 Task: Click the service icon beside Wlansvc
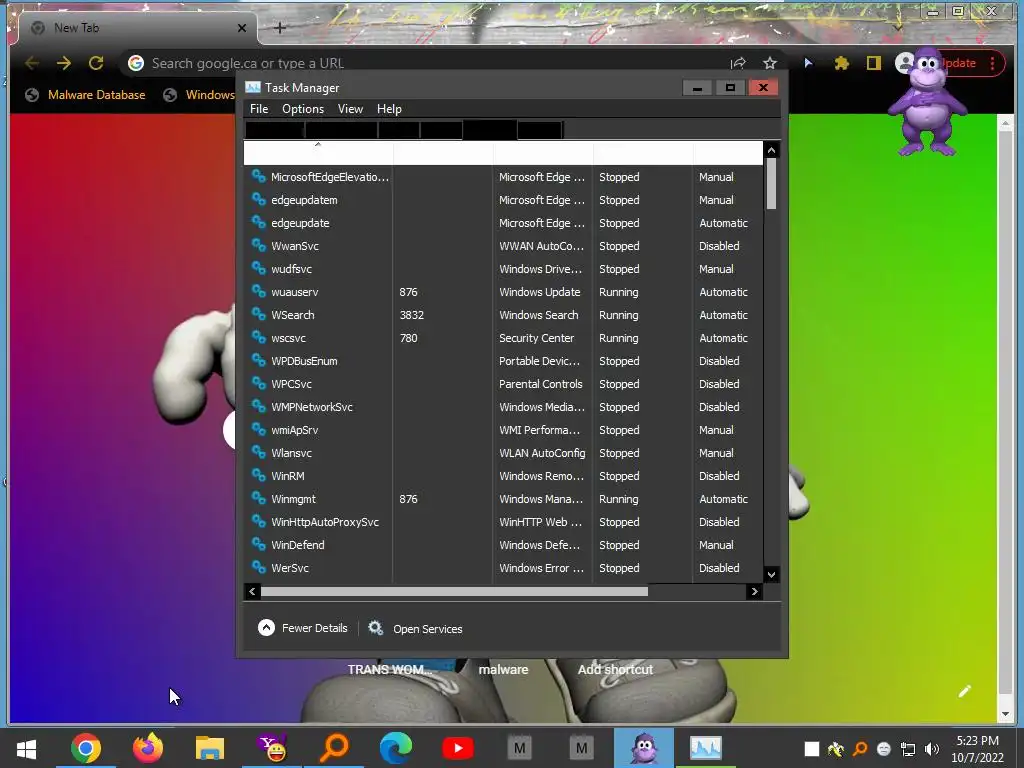pyautogui.click(x=259, y=452)
